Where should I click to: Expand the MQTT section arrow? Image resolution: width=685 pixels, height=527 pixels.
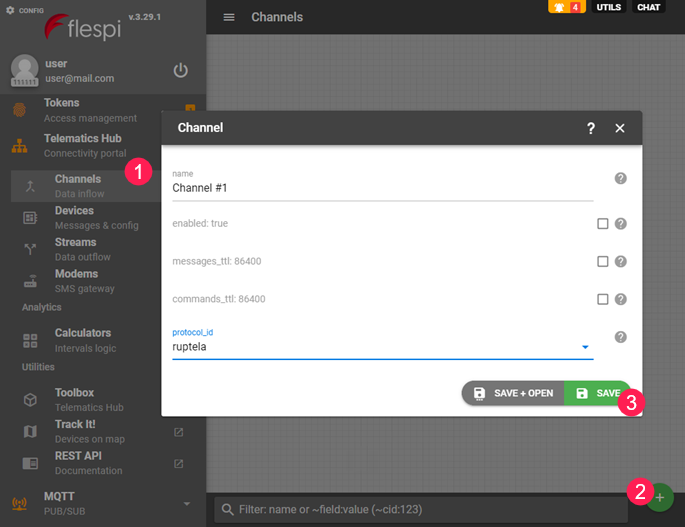pyautogui.click(x=186, y=503)
